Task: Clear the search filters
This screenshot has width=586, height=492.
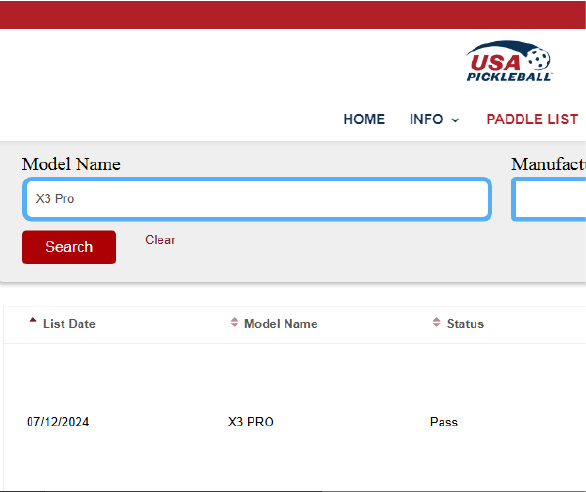Action: (x=160, y=240)
